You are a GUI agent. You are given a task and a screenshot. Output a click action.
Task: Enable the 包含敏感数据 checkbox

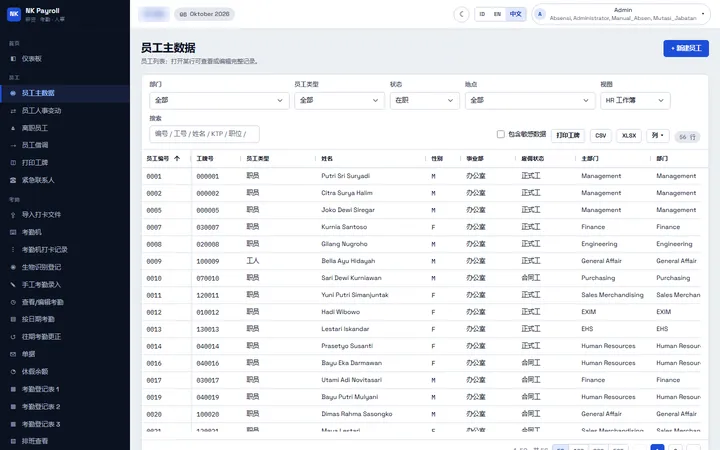coord(501,134)
